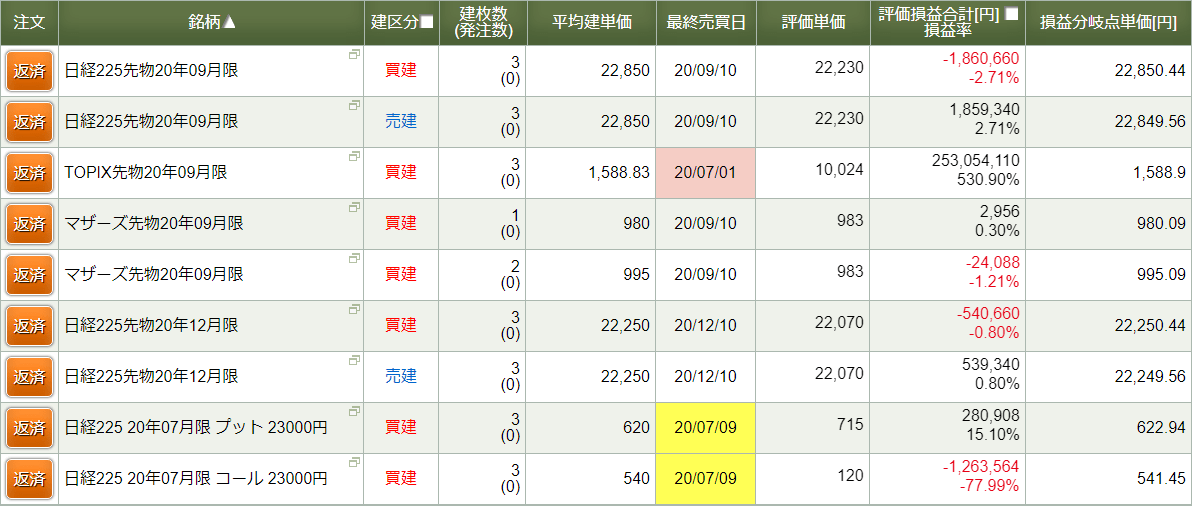Click 返済 for the 日経225先物20年09月限 買建 position
The width and height of the screenshot is (1193, 506).
click(29, 71)
